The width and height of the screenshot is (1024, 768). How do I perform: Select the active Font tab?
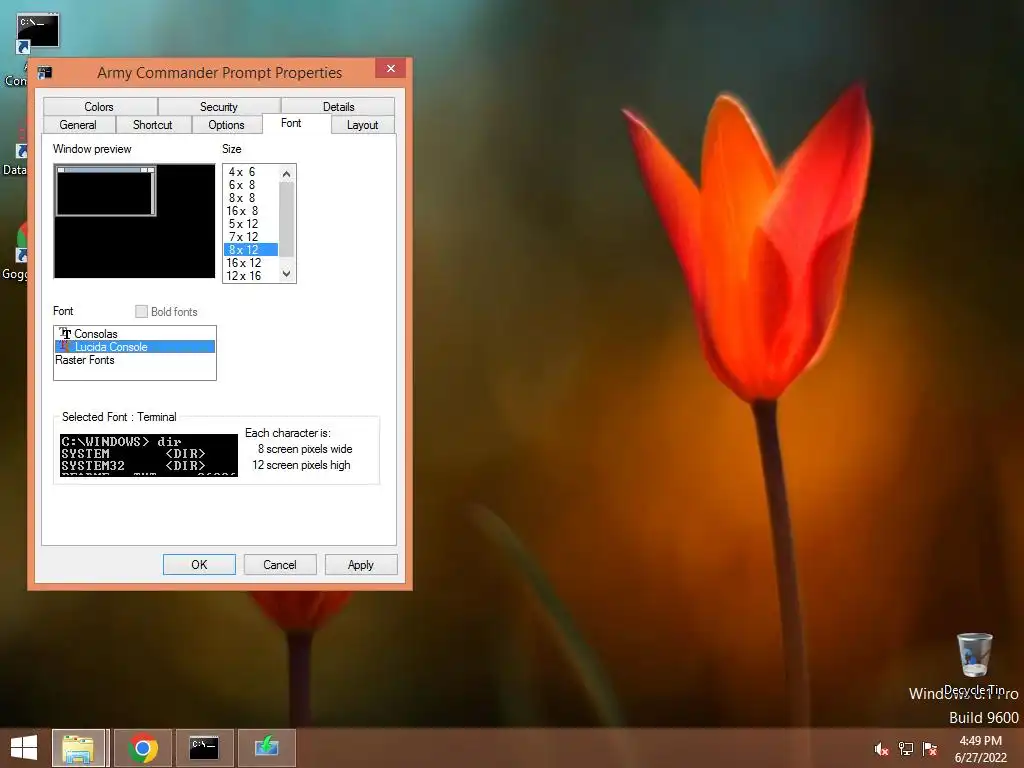pyautogui.click(x=291, y=123)
